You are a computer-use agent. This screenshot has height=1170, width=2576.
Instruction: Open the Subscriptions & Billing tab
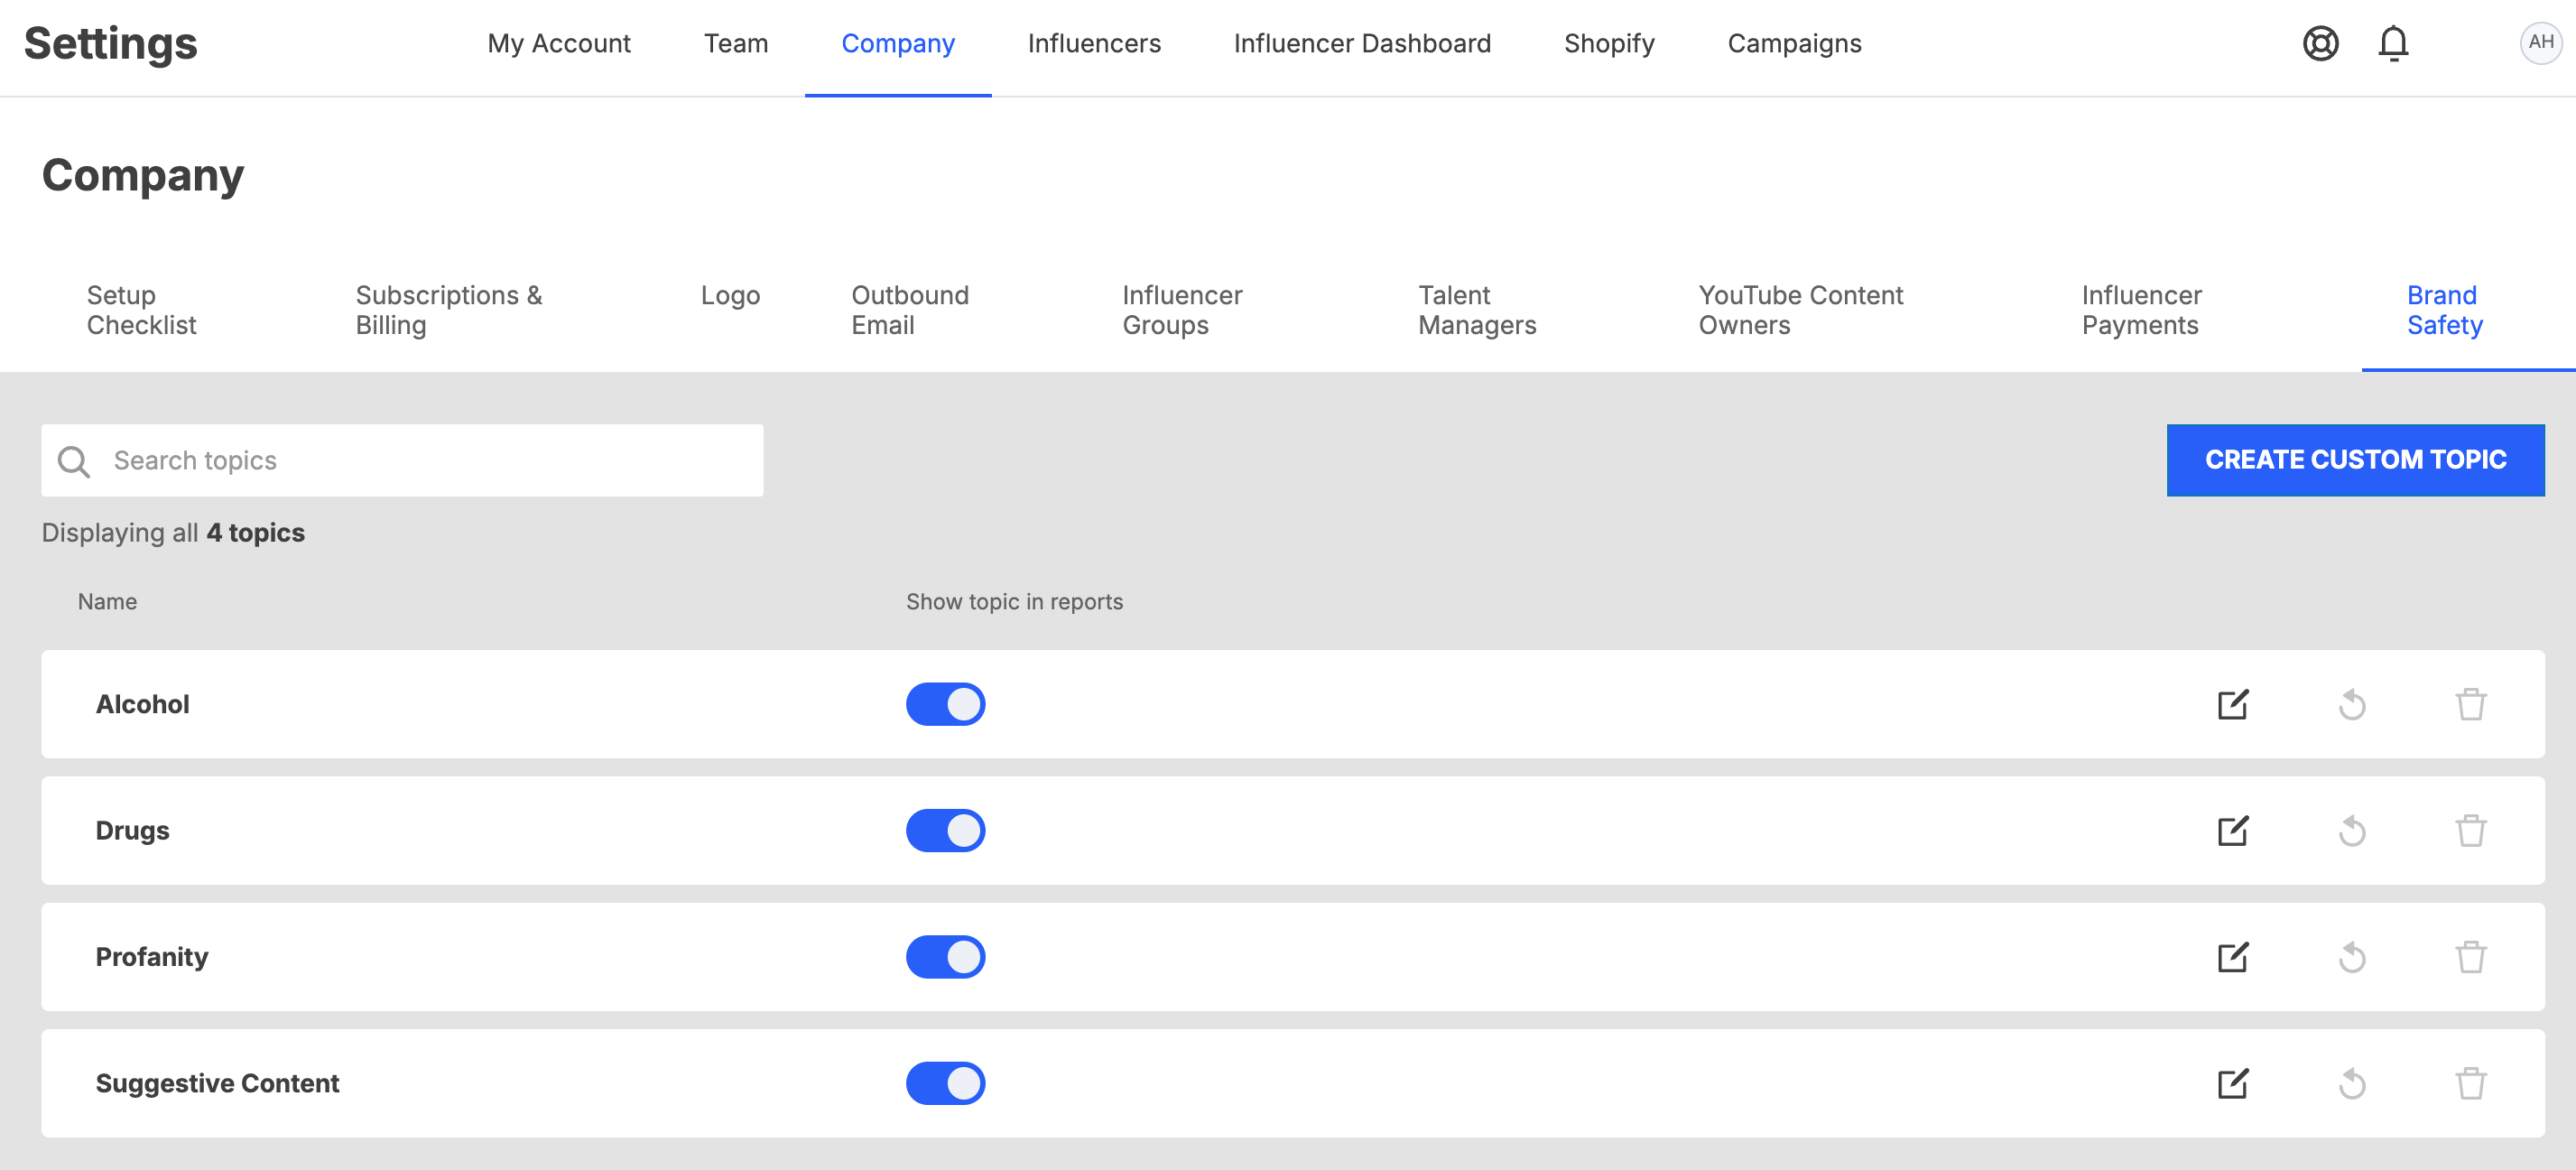[x=450, y=311]
